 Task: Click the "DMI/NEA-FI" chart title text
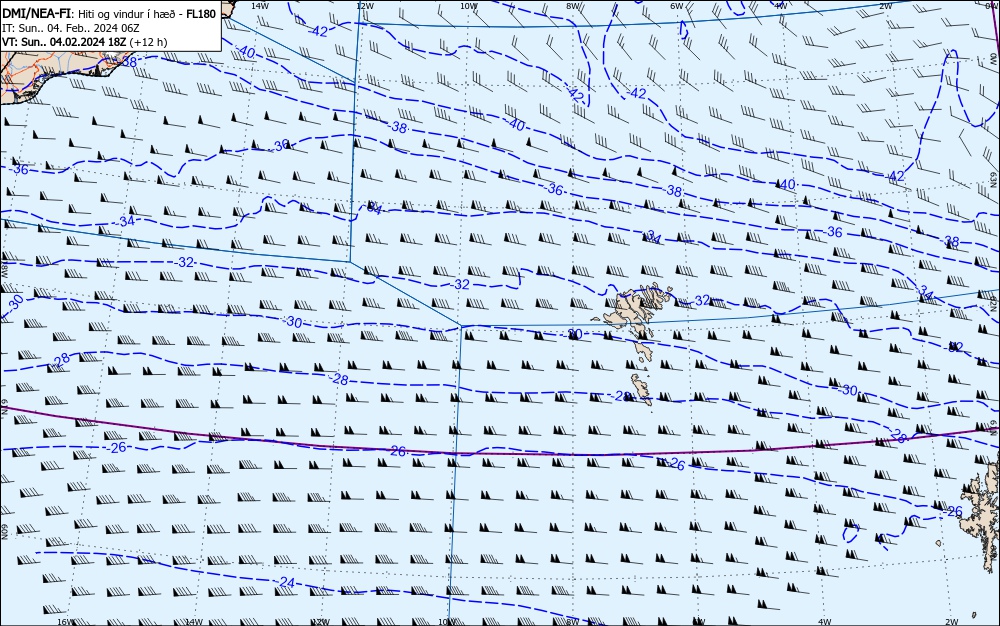tap(36, 13)
